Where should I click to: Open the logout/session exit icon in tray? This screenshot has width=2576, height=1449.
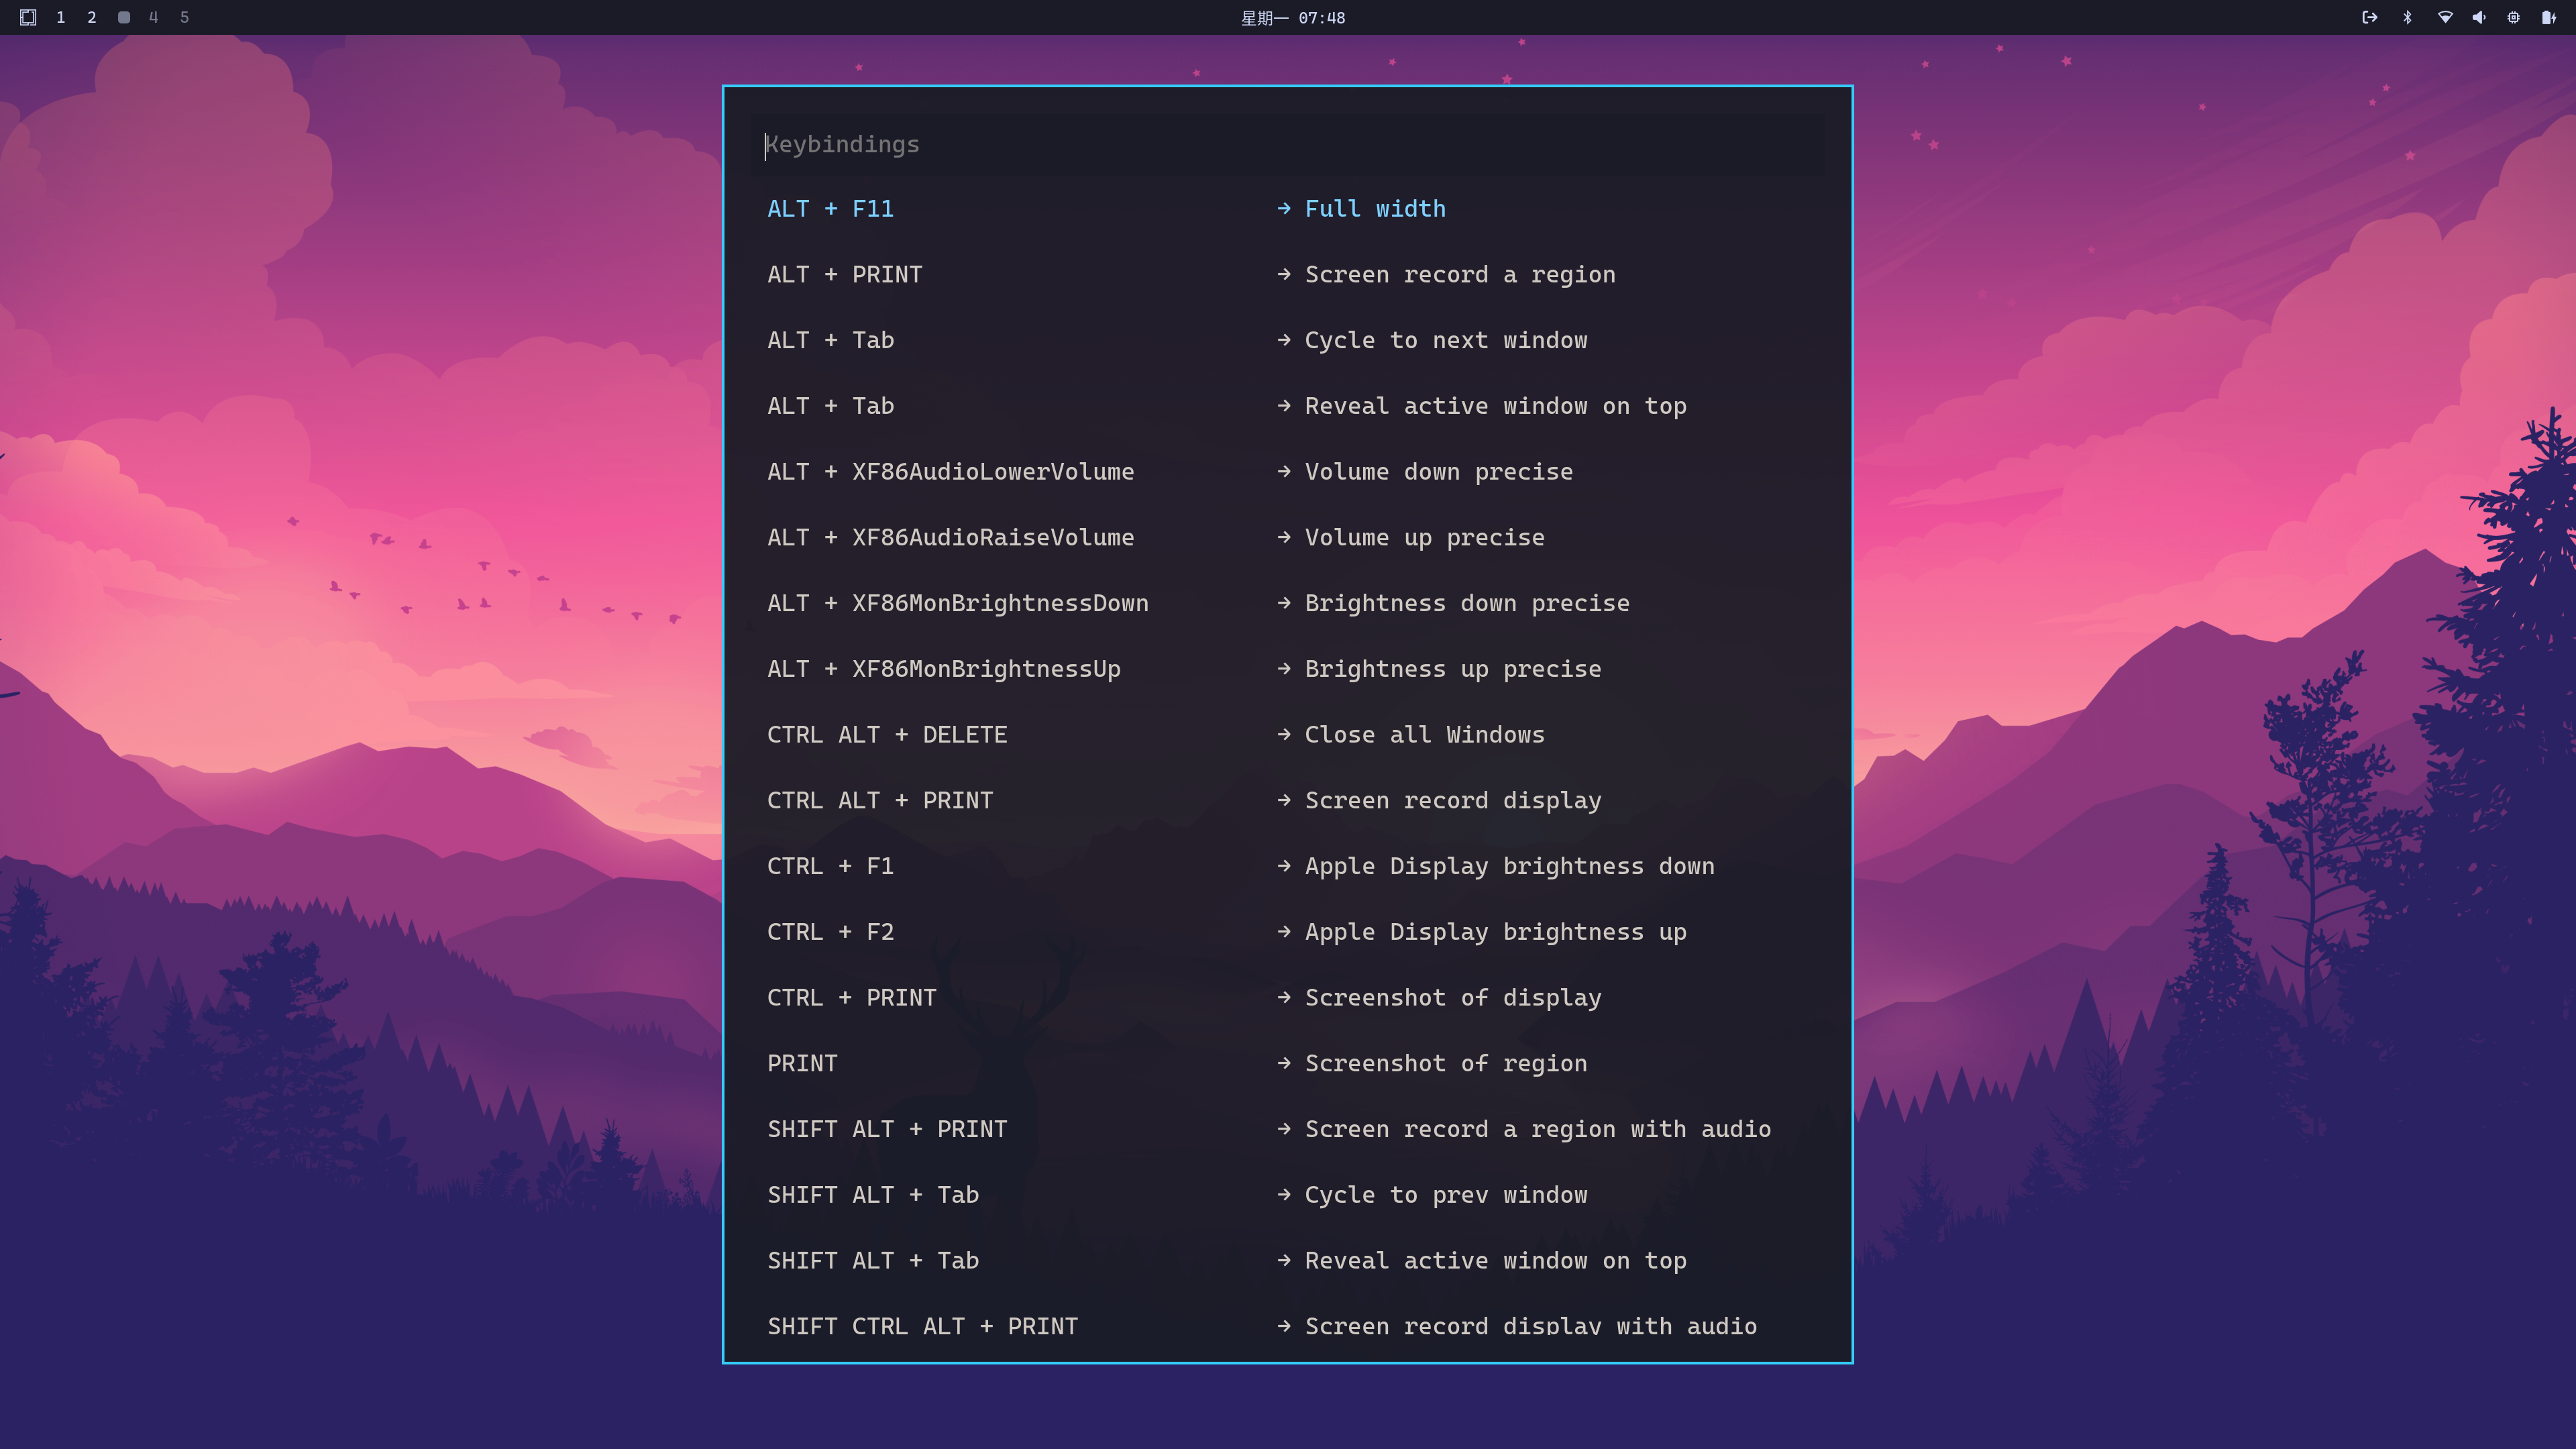[x=2369, y=17]
